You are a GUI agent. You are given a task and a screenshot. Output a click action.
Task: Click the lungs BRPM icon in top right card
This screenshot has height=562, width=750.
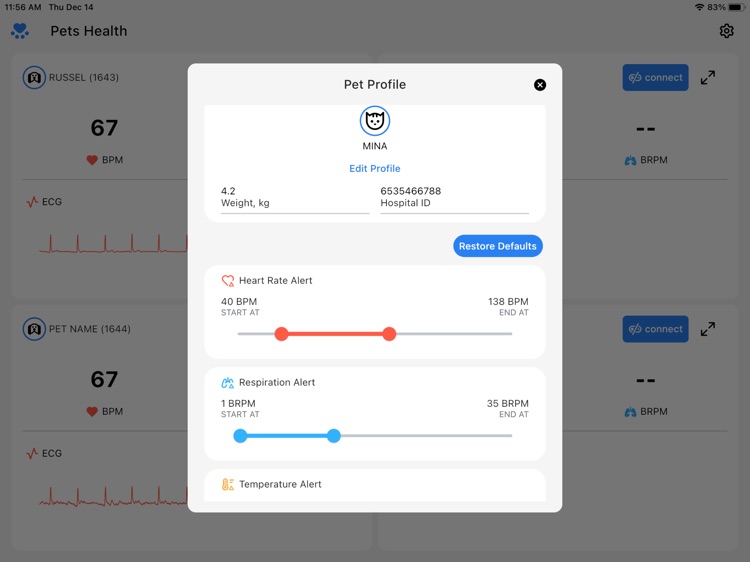click(630, 160)
